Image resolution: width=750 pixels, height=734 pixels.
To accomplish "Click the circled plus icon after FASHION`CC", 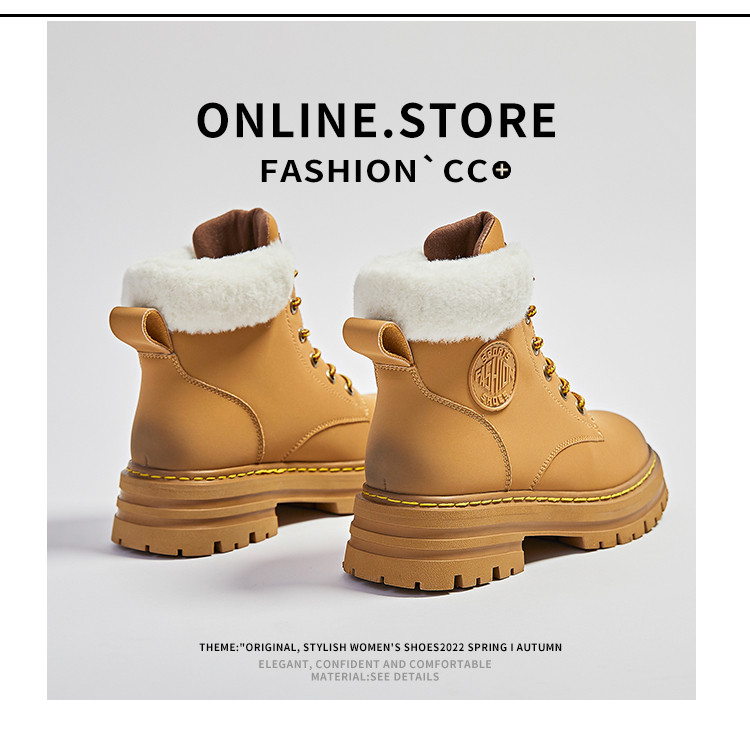I will [502, 171].
